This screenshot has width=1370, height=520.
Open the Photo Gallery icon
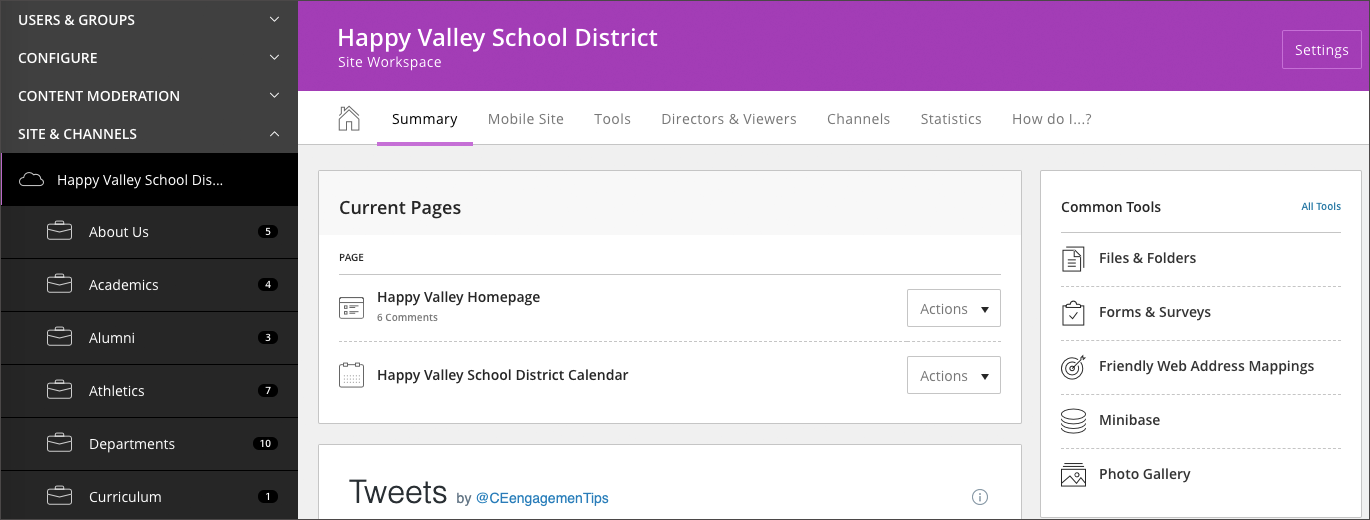point(1073,475)
